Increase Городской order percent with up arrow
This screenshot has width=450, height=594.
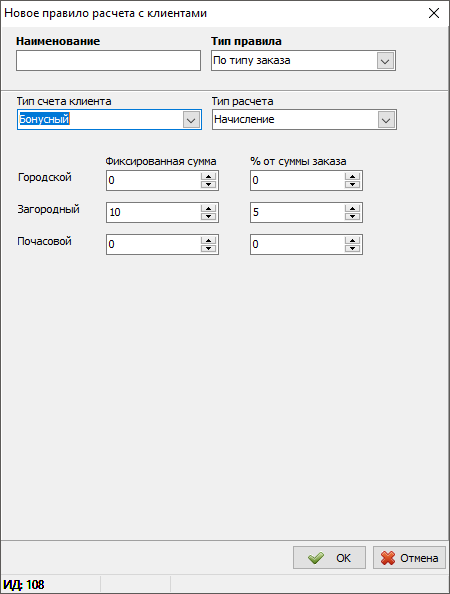(352, 176)
